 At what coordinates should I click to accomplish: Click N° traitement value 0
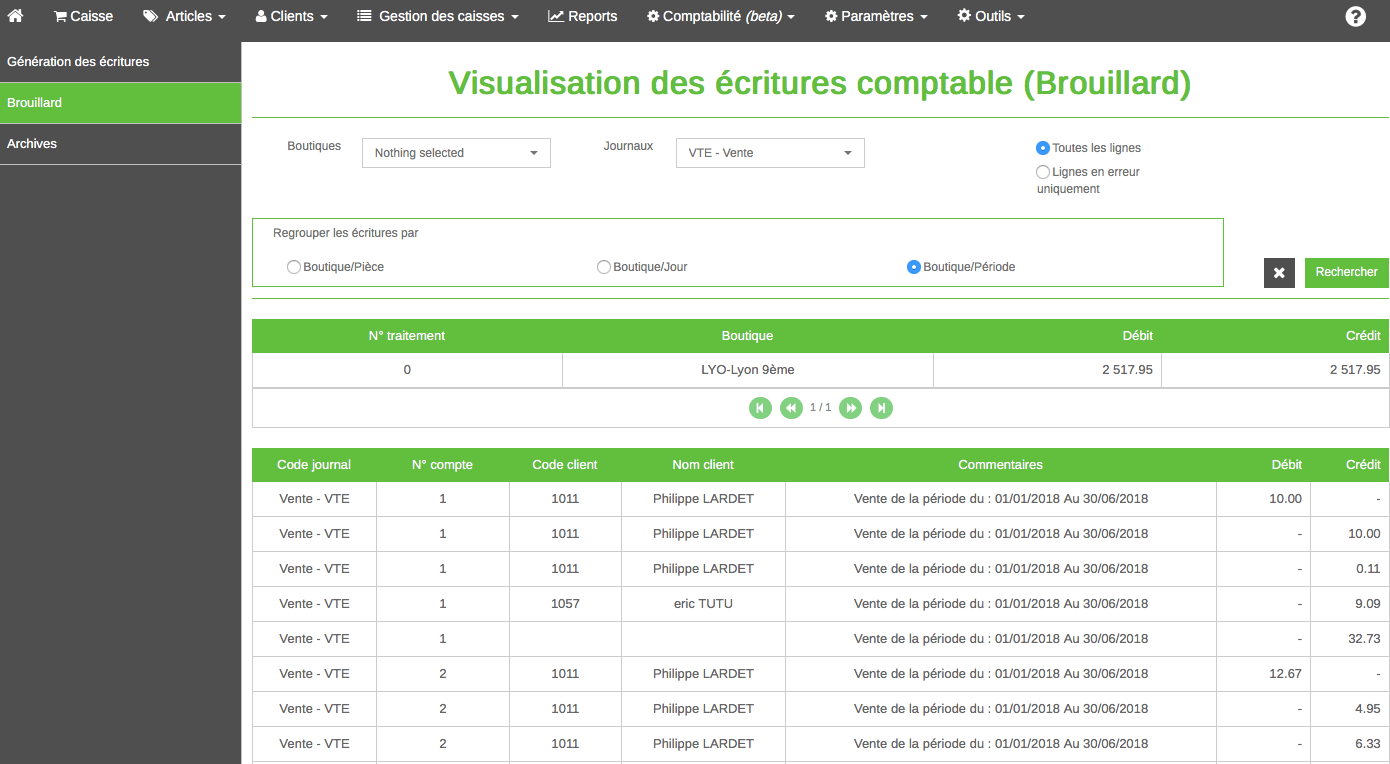[x=407, y=370]
